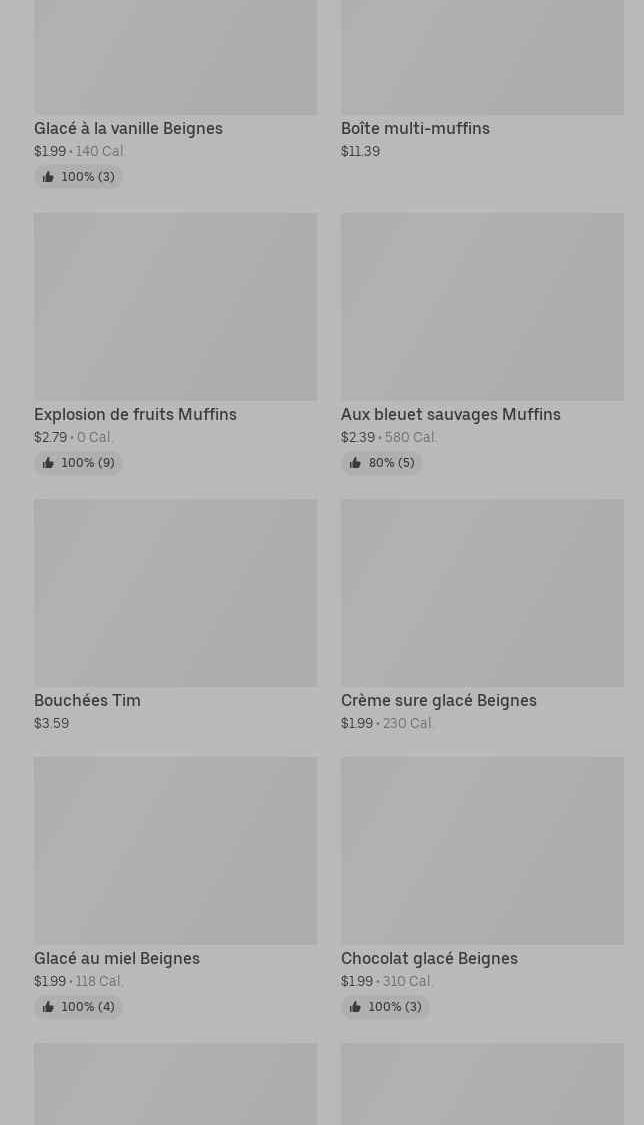The image size is (644, 1125).
Task: Select the Crème sure glacé Beignes title
Action: [x=438, y=700]
